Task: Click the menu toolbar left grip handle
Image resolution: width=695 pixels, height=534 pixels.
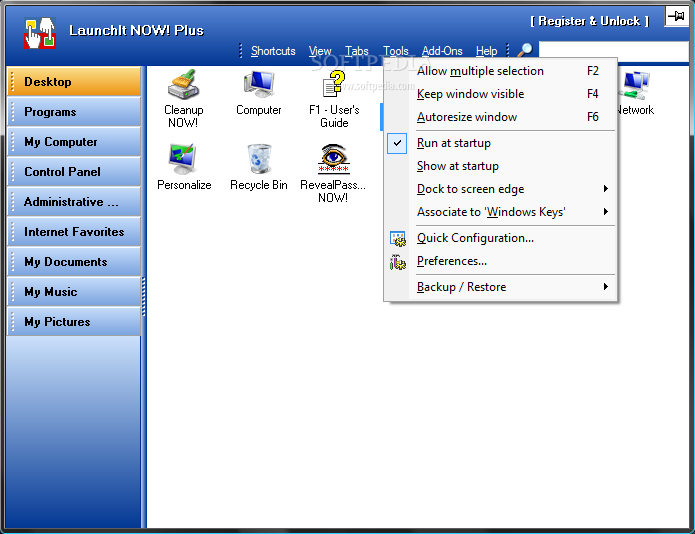Action: pos(241,51)
